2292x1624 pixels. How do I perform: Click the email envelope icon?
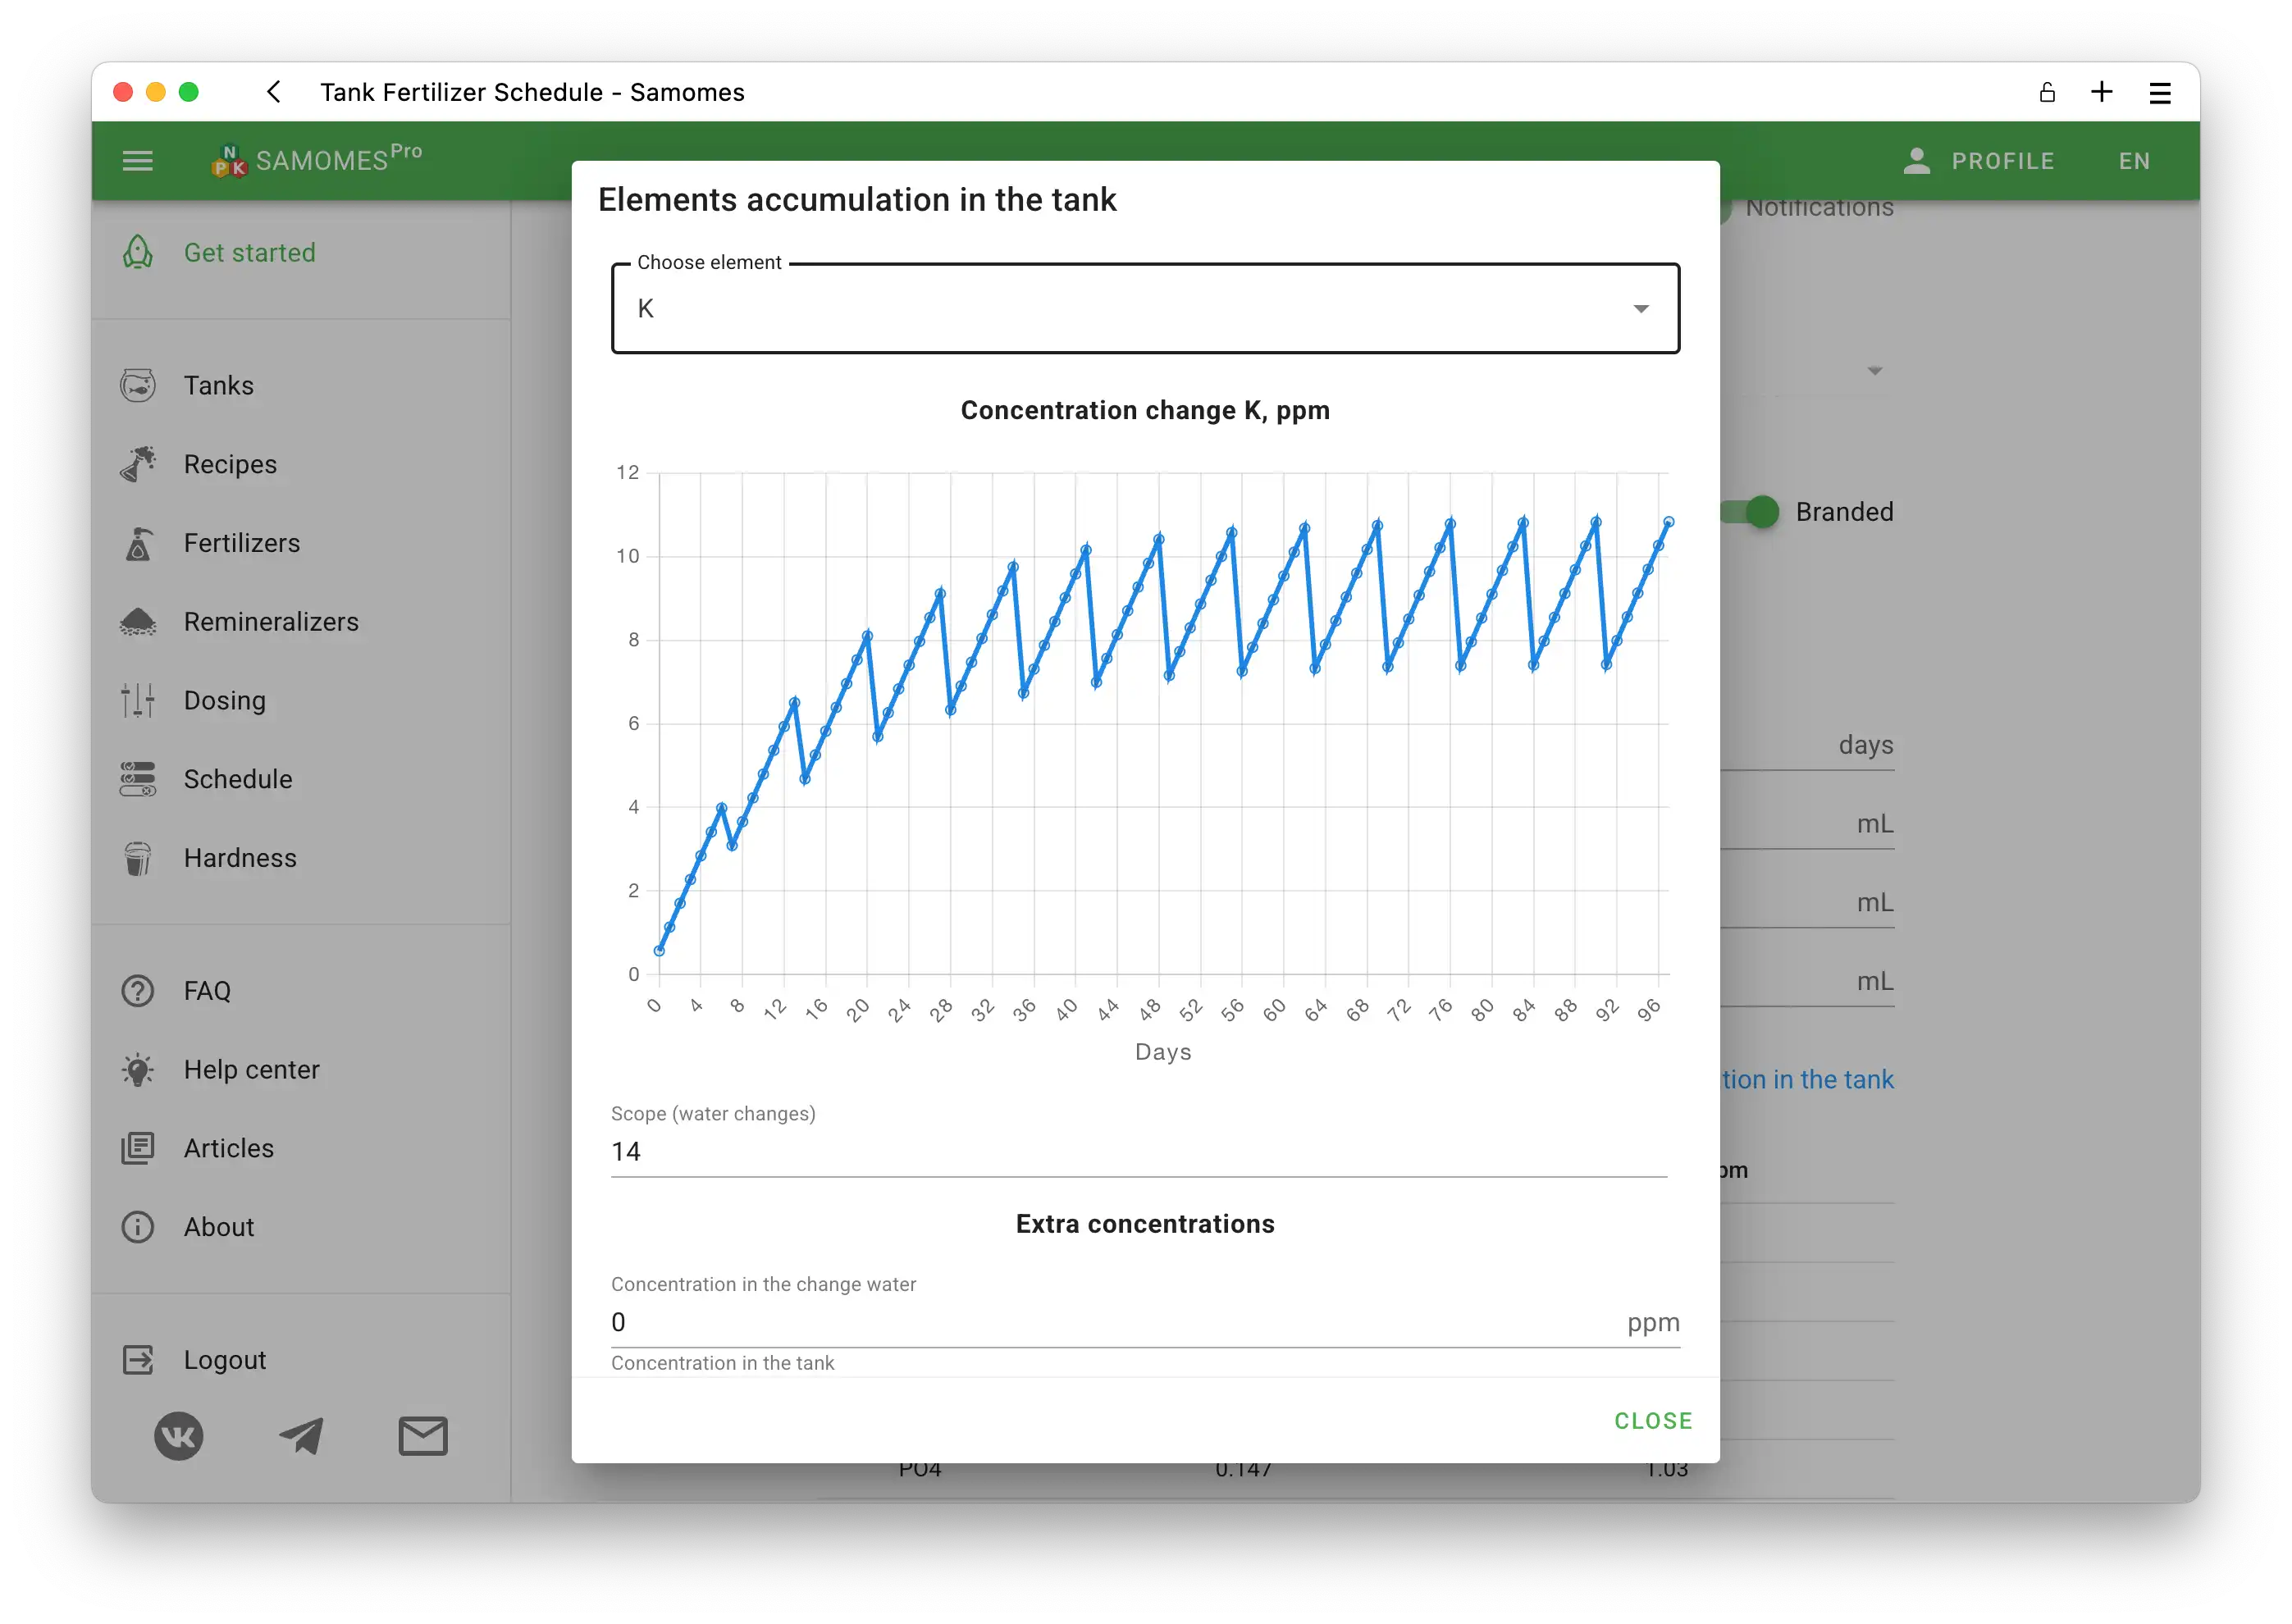point(423,1436)
